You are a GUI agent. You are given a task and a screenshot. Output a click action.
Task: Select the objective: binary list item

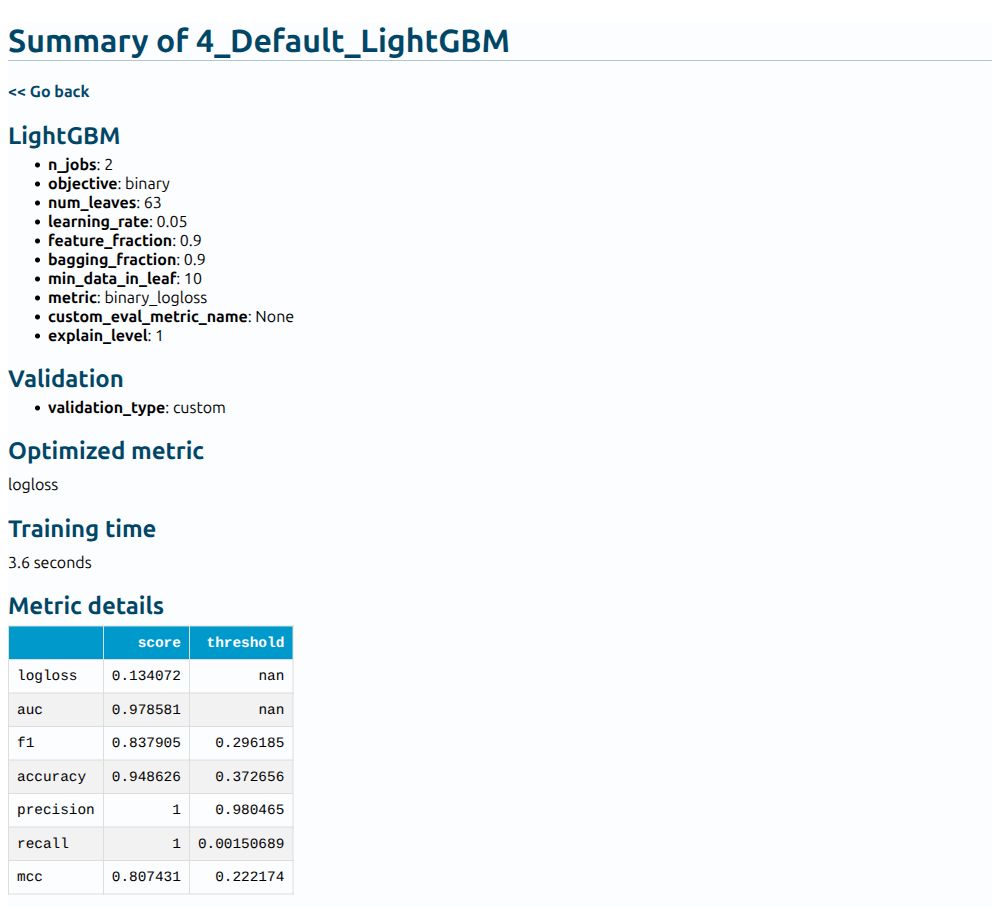pyautogui.click(x=109, y=184)
